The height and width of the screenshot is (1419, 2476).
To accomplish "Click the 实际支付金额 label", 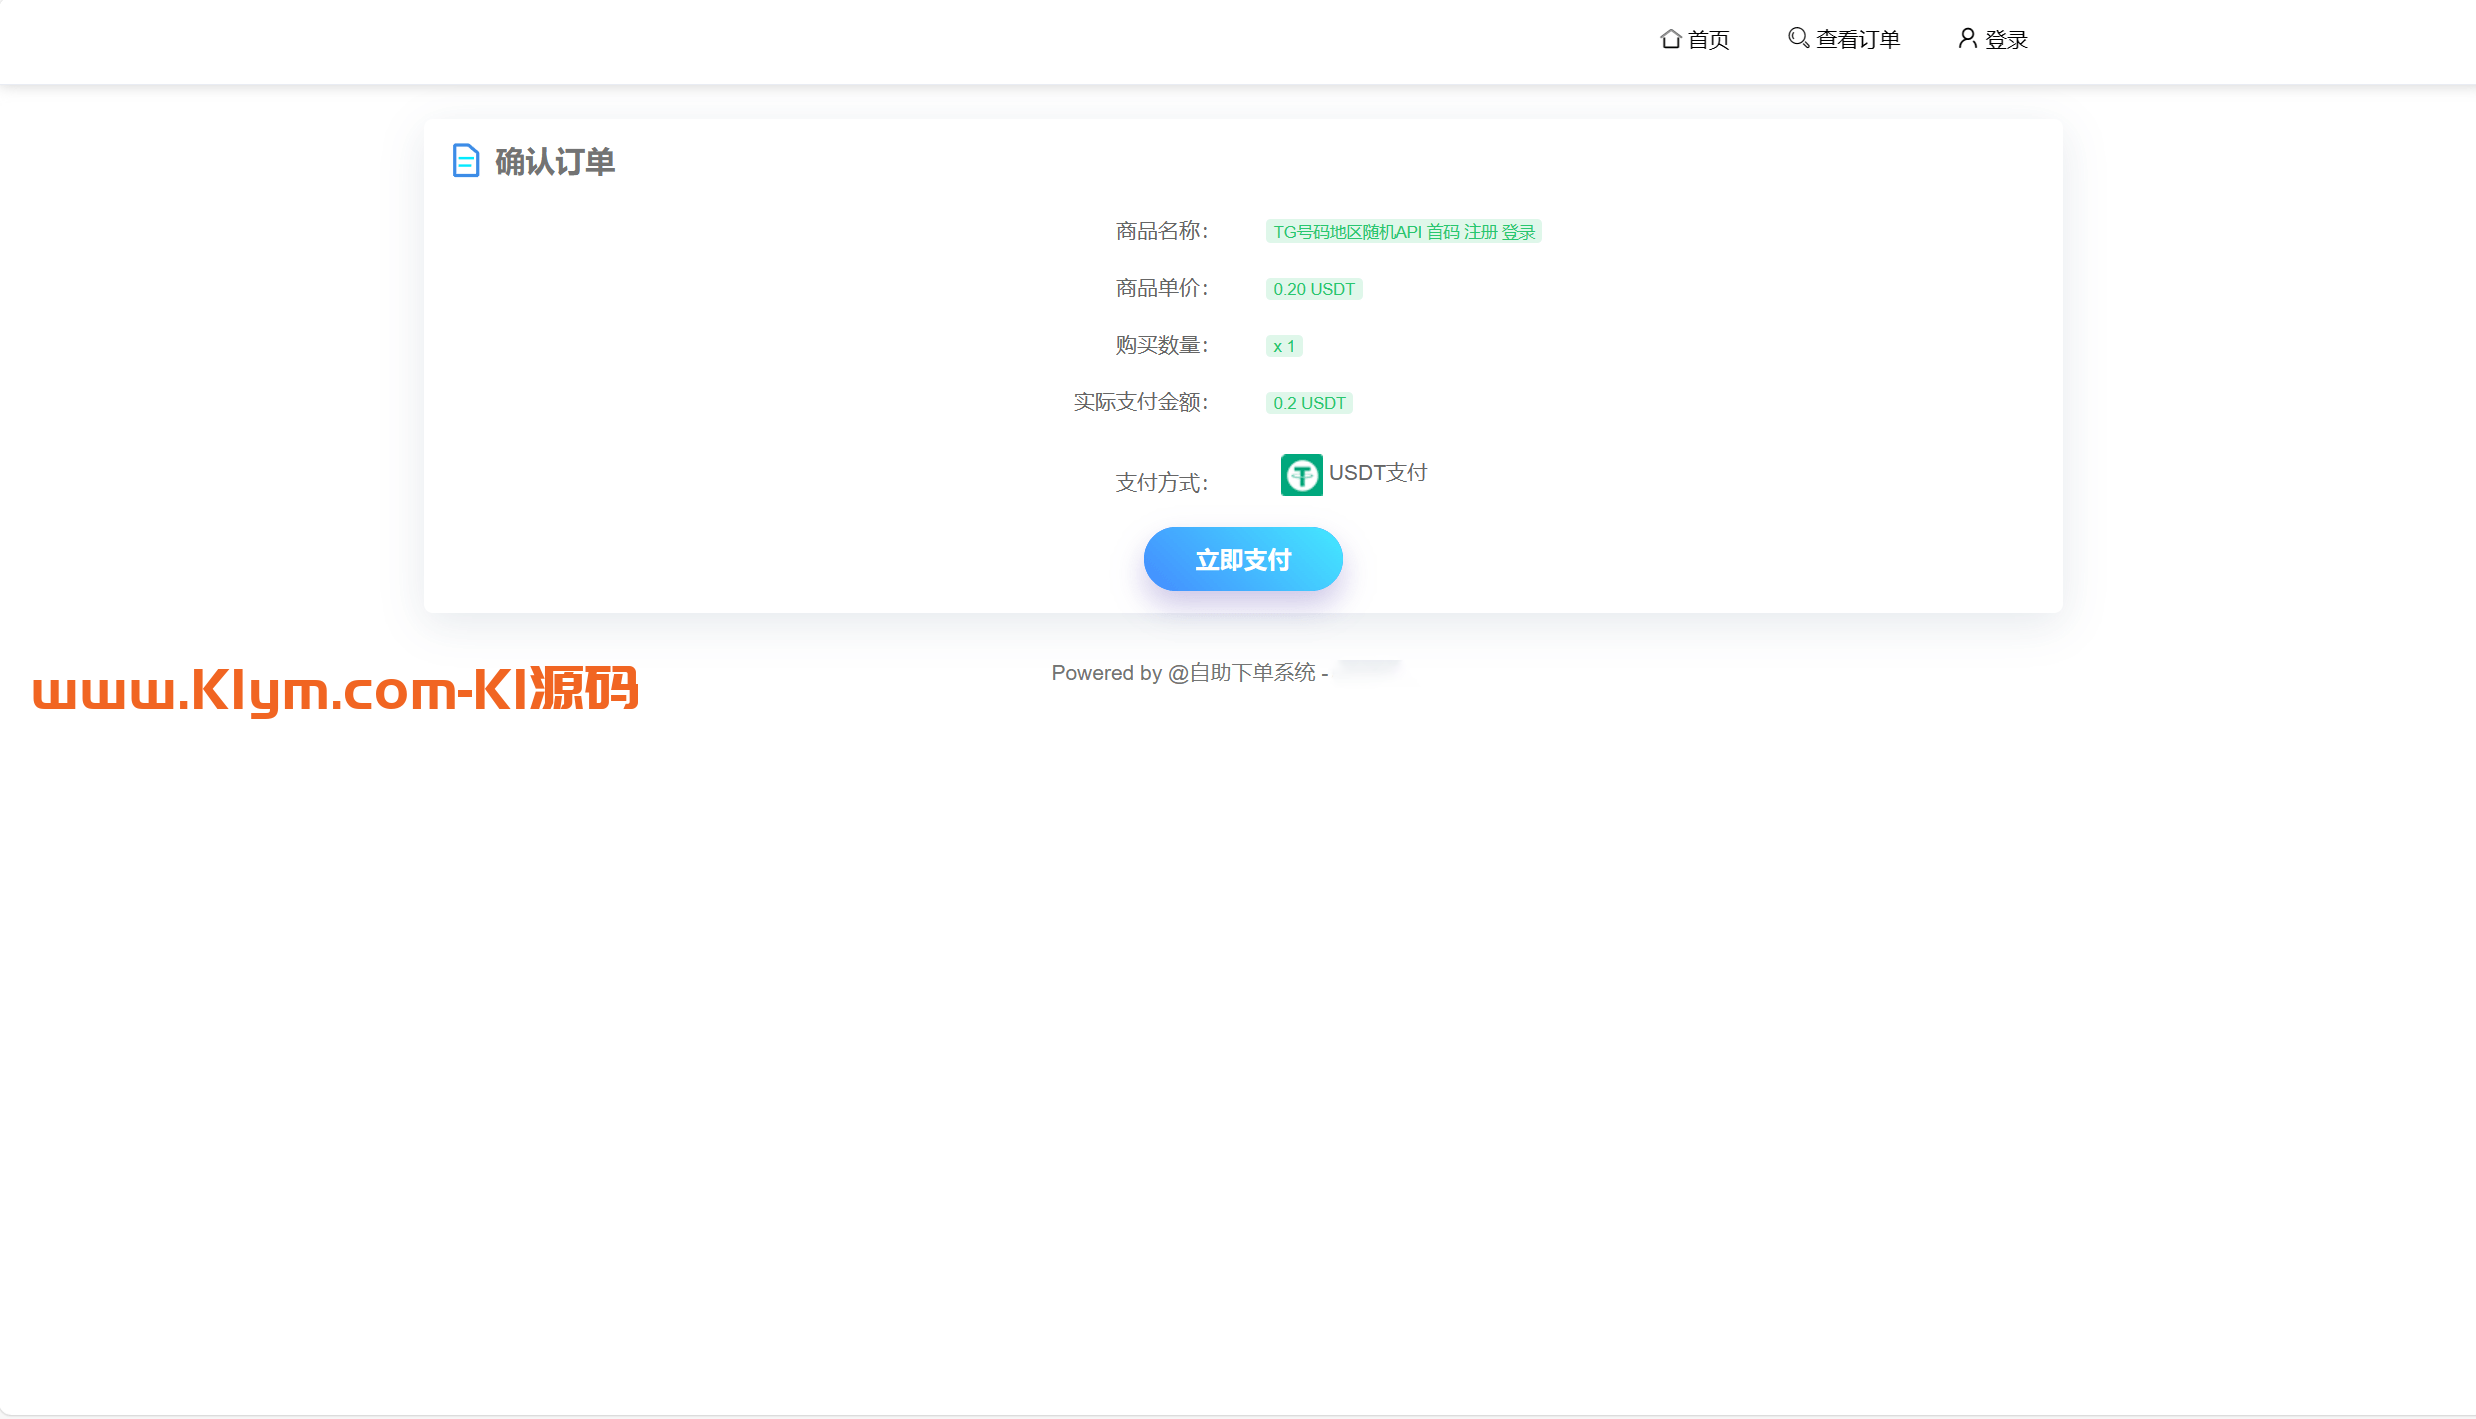I will point(1140,402).
